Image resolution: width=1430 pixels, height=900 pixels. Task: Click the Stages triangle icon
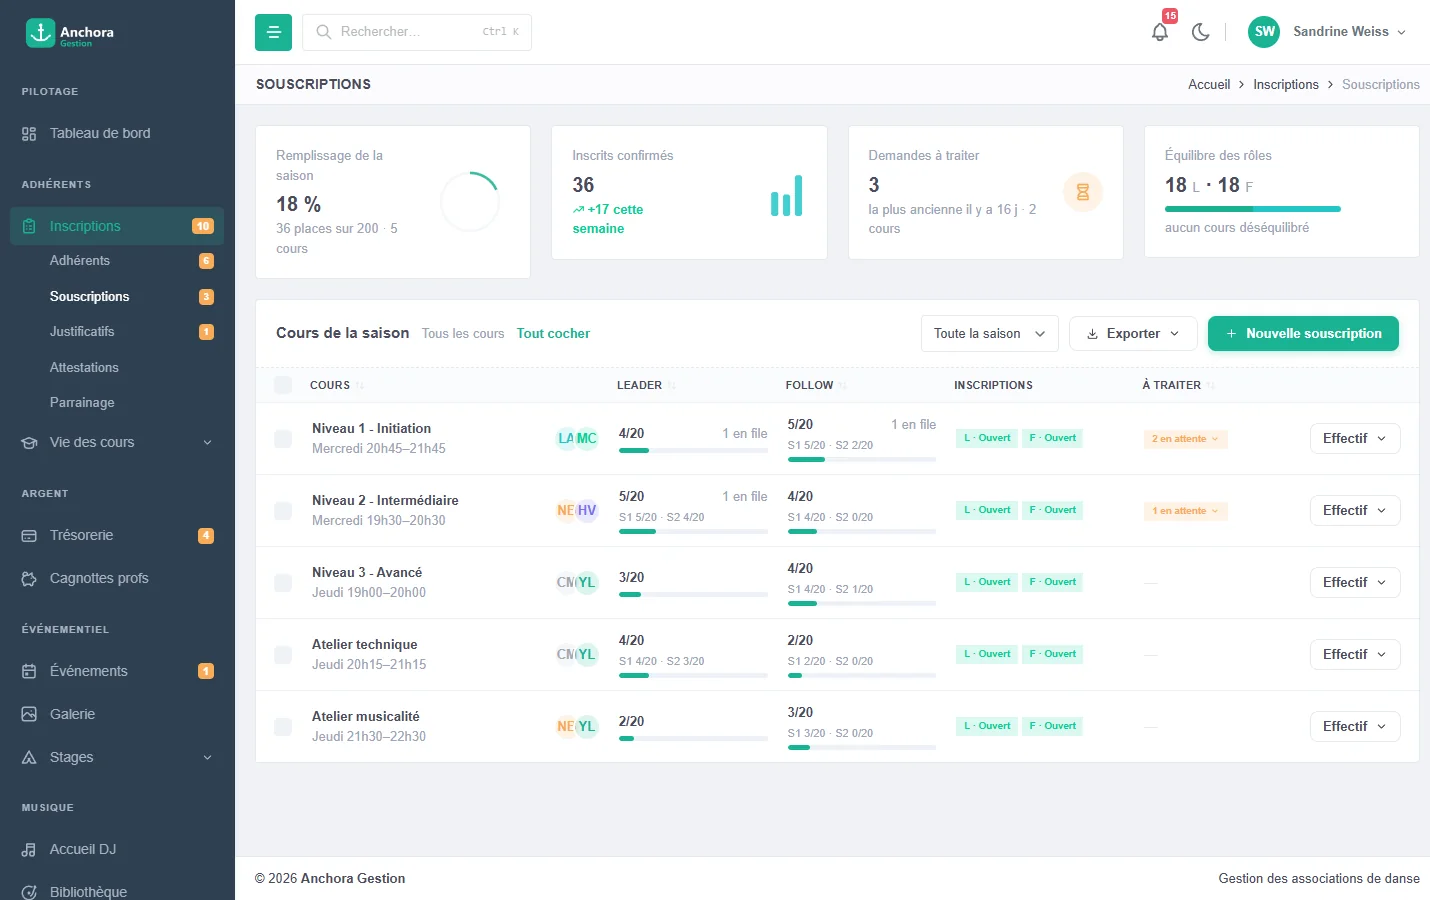click(29, 758)
